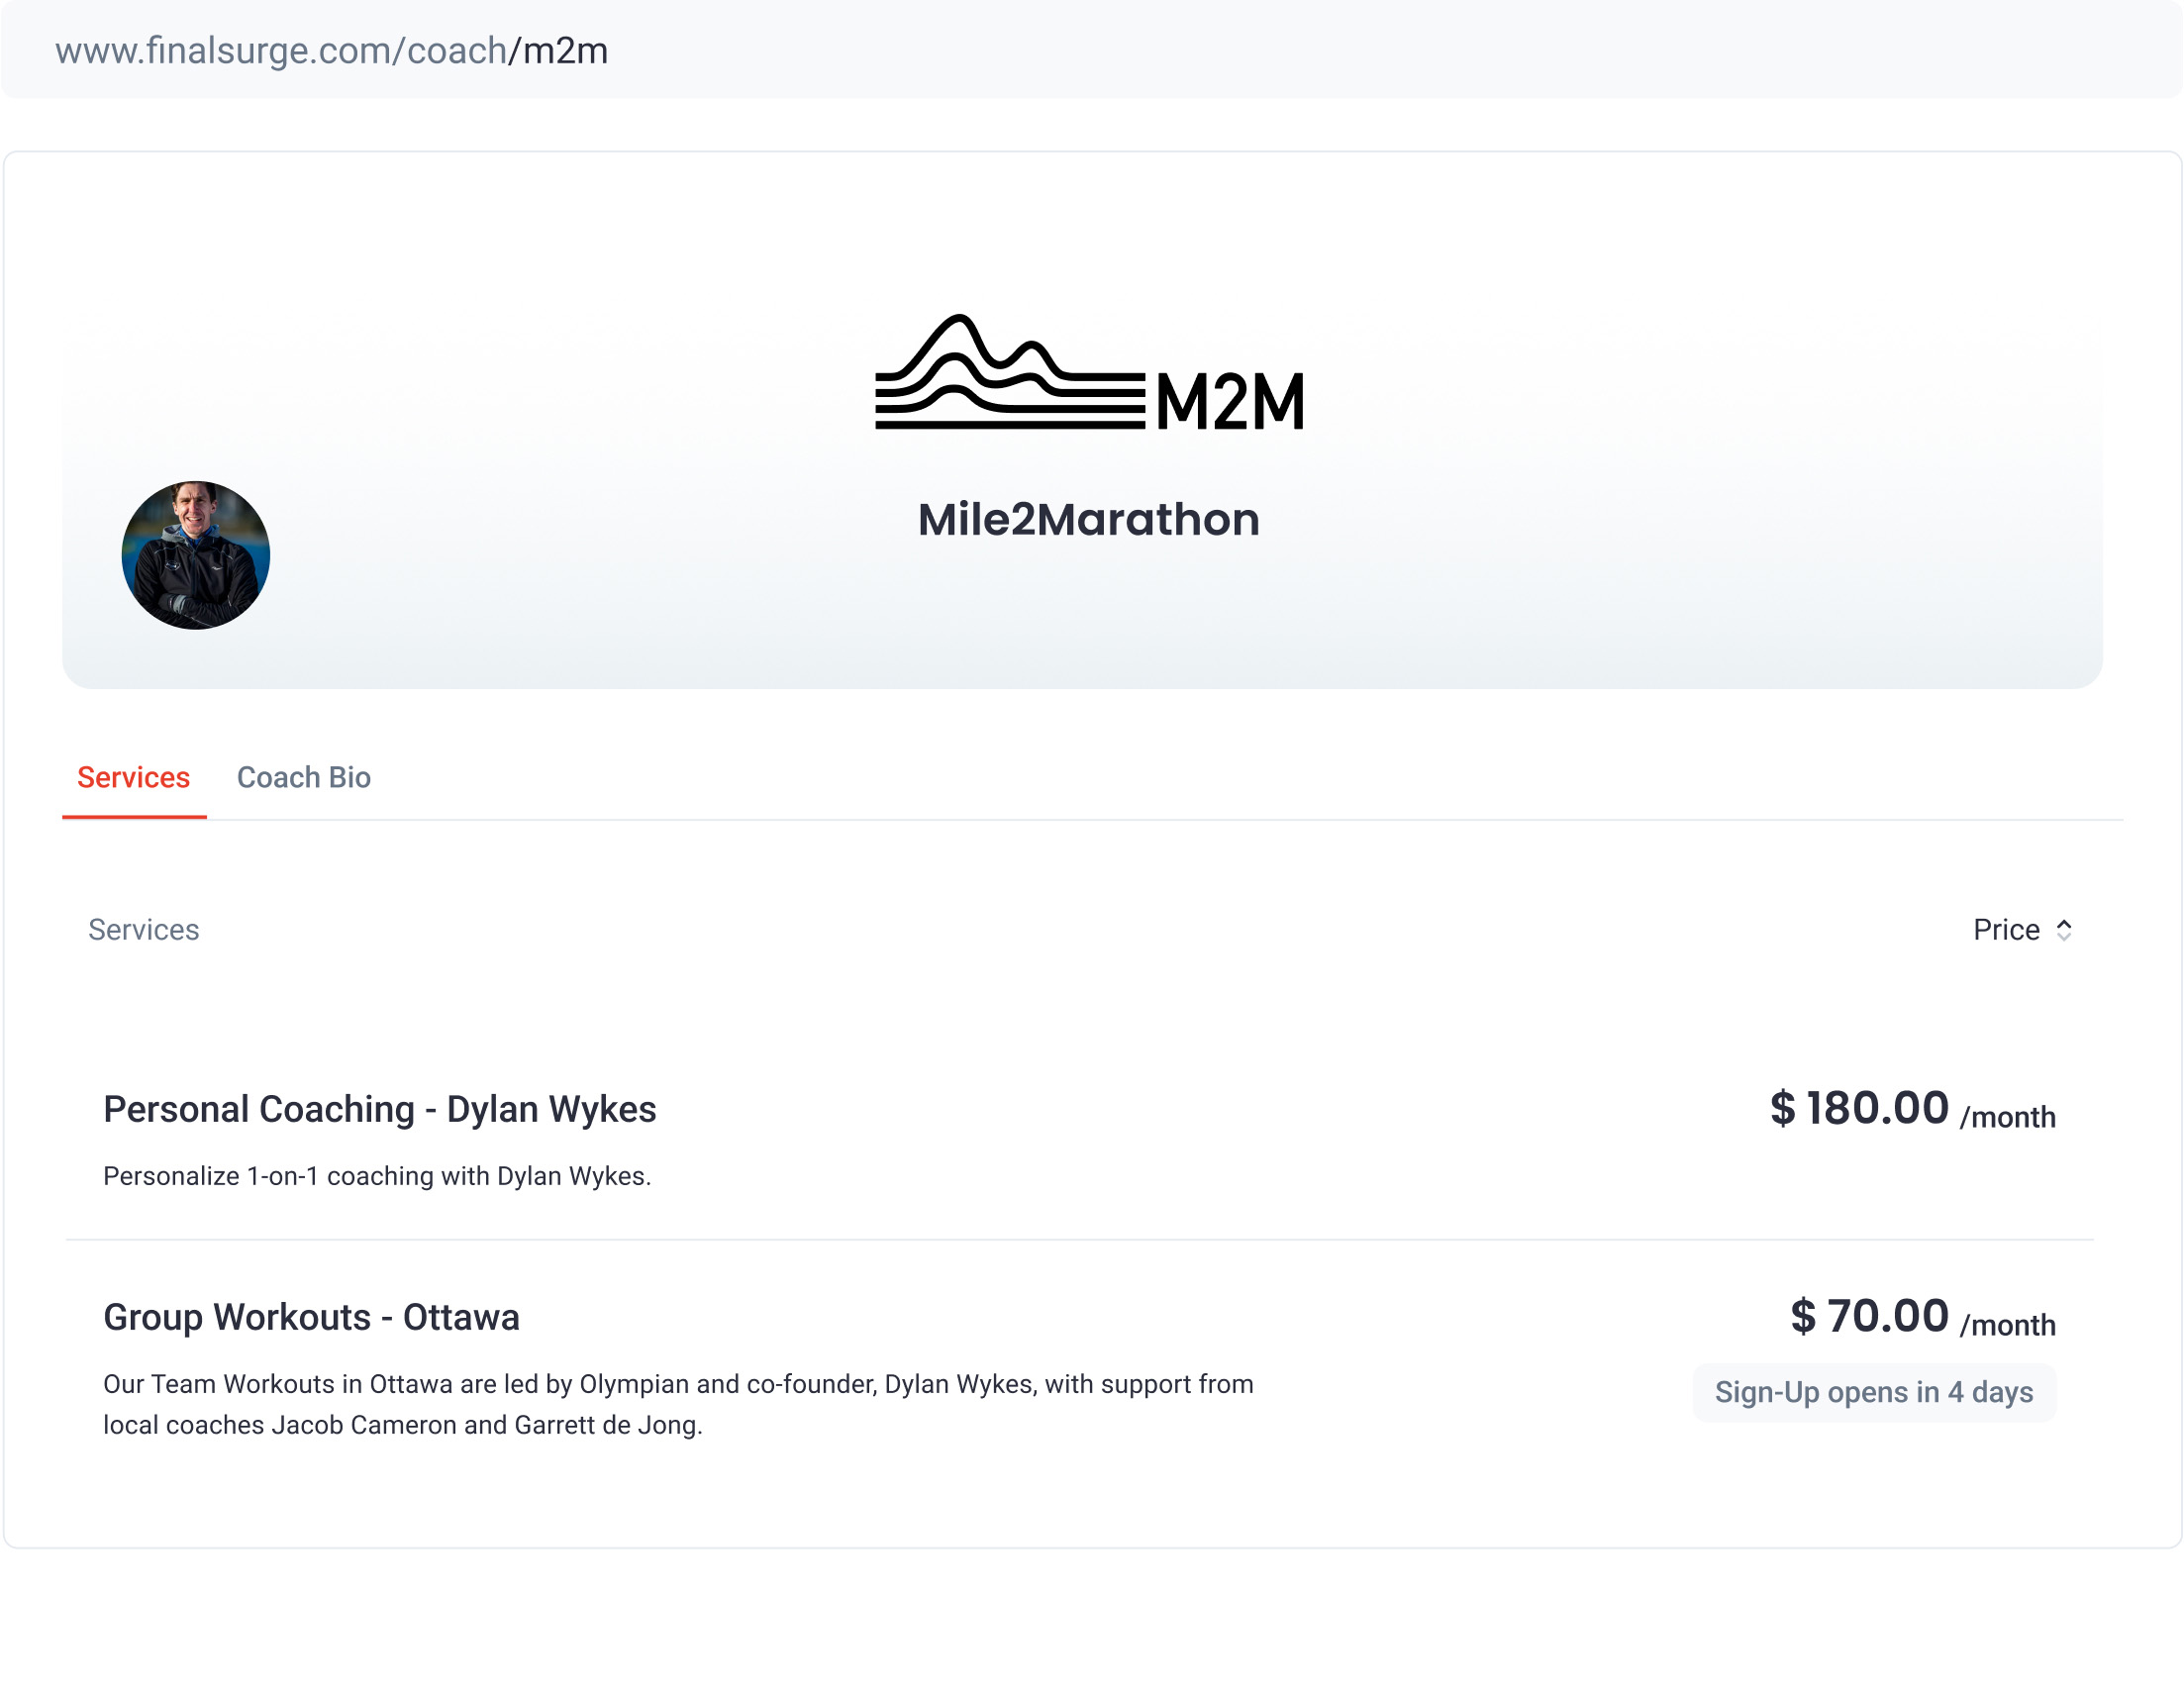Click the /m2m part of the URL
The image size is (2184, 1696).
(559, 51)
